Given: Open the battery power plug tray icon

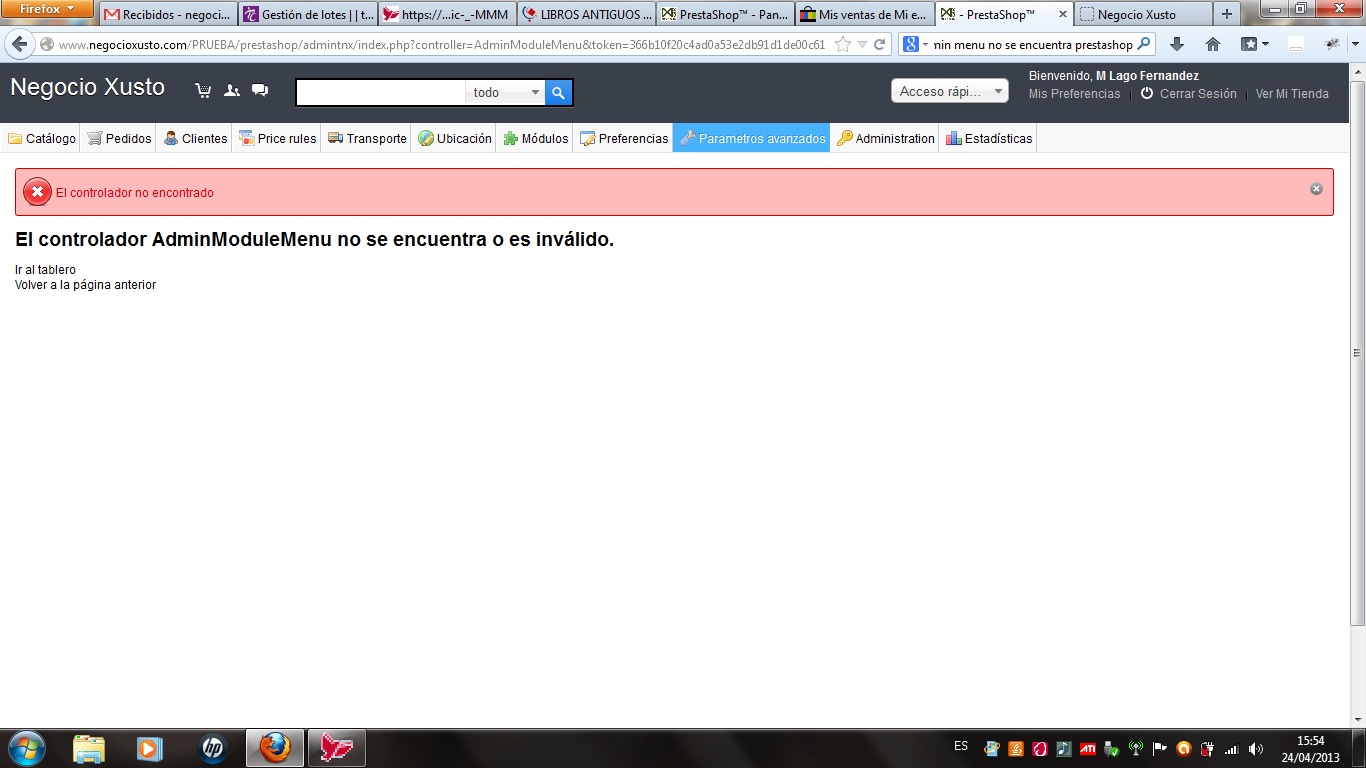Looking at the screenshot, I should point(1208,749).
